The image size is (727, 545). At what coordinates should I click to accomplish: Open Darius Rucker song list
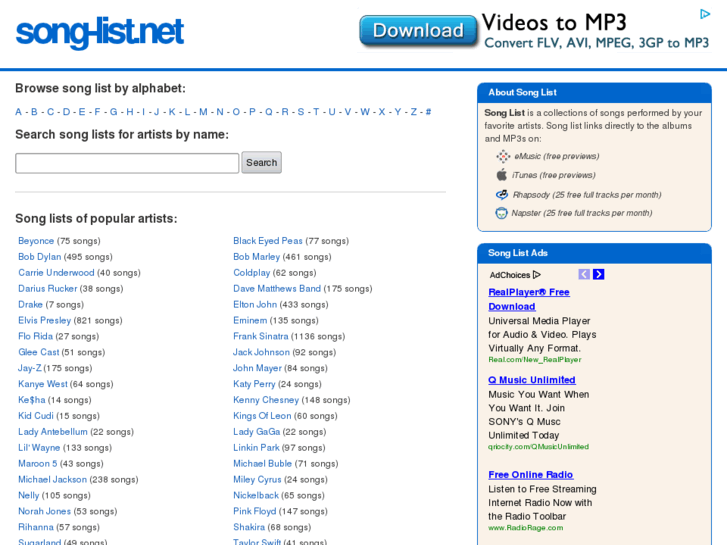(x=47, y=289)
